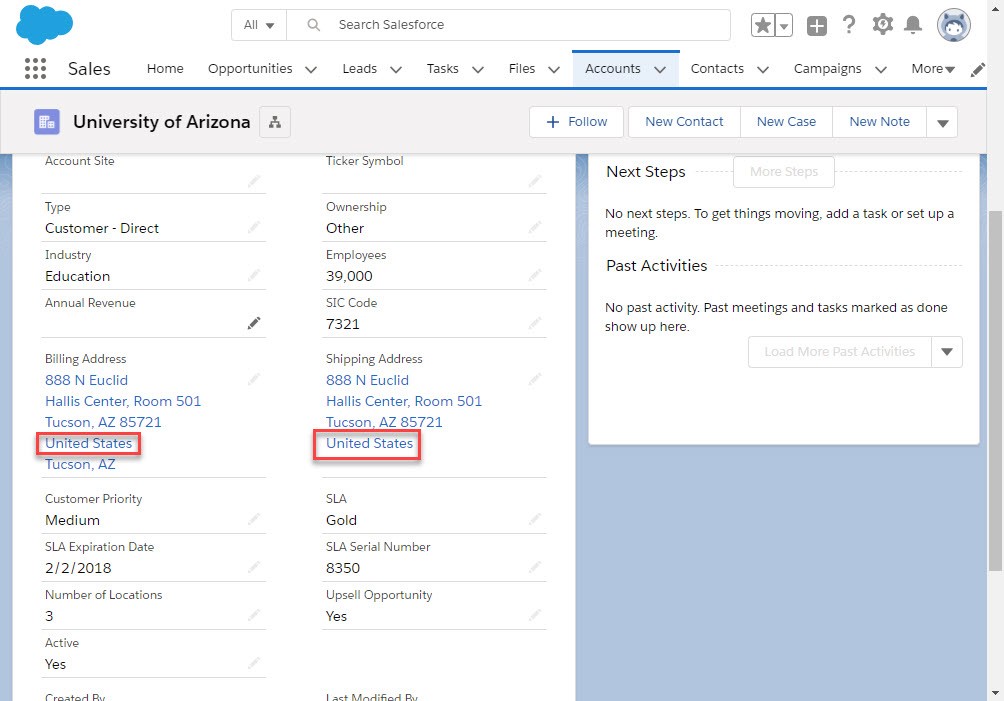Open the Load More Past Activities dropdown arrow

(x=947, y=351)
